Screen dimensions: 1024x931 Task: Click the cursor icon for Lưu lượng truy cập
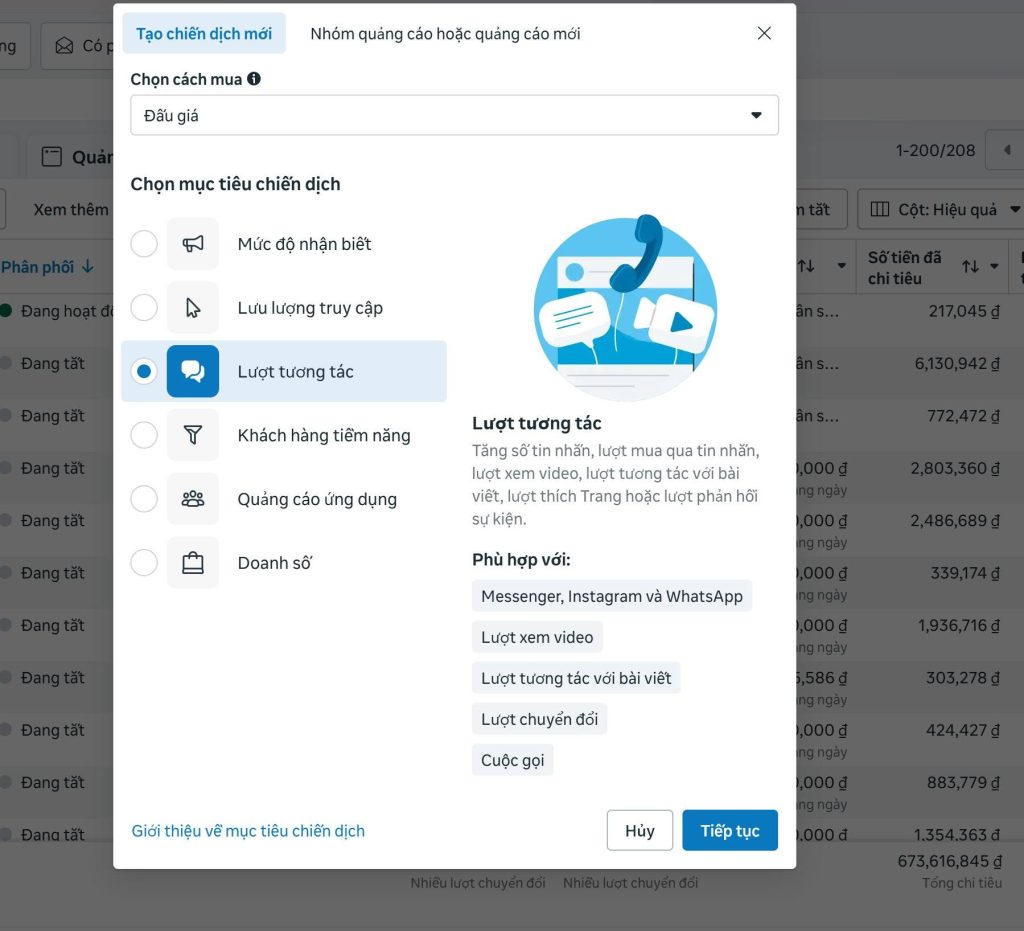click(193, 308)
